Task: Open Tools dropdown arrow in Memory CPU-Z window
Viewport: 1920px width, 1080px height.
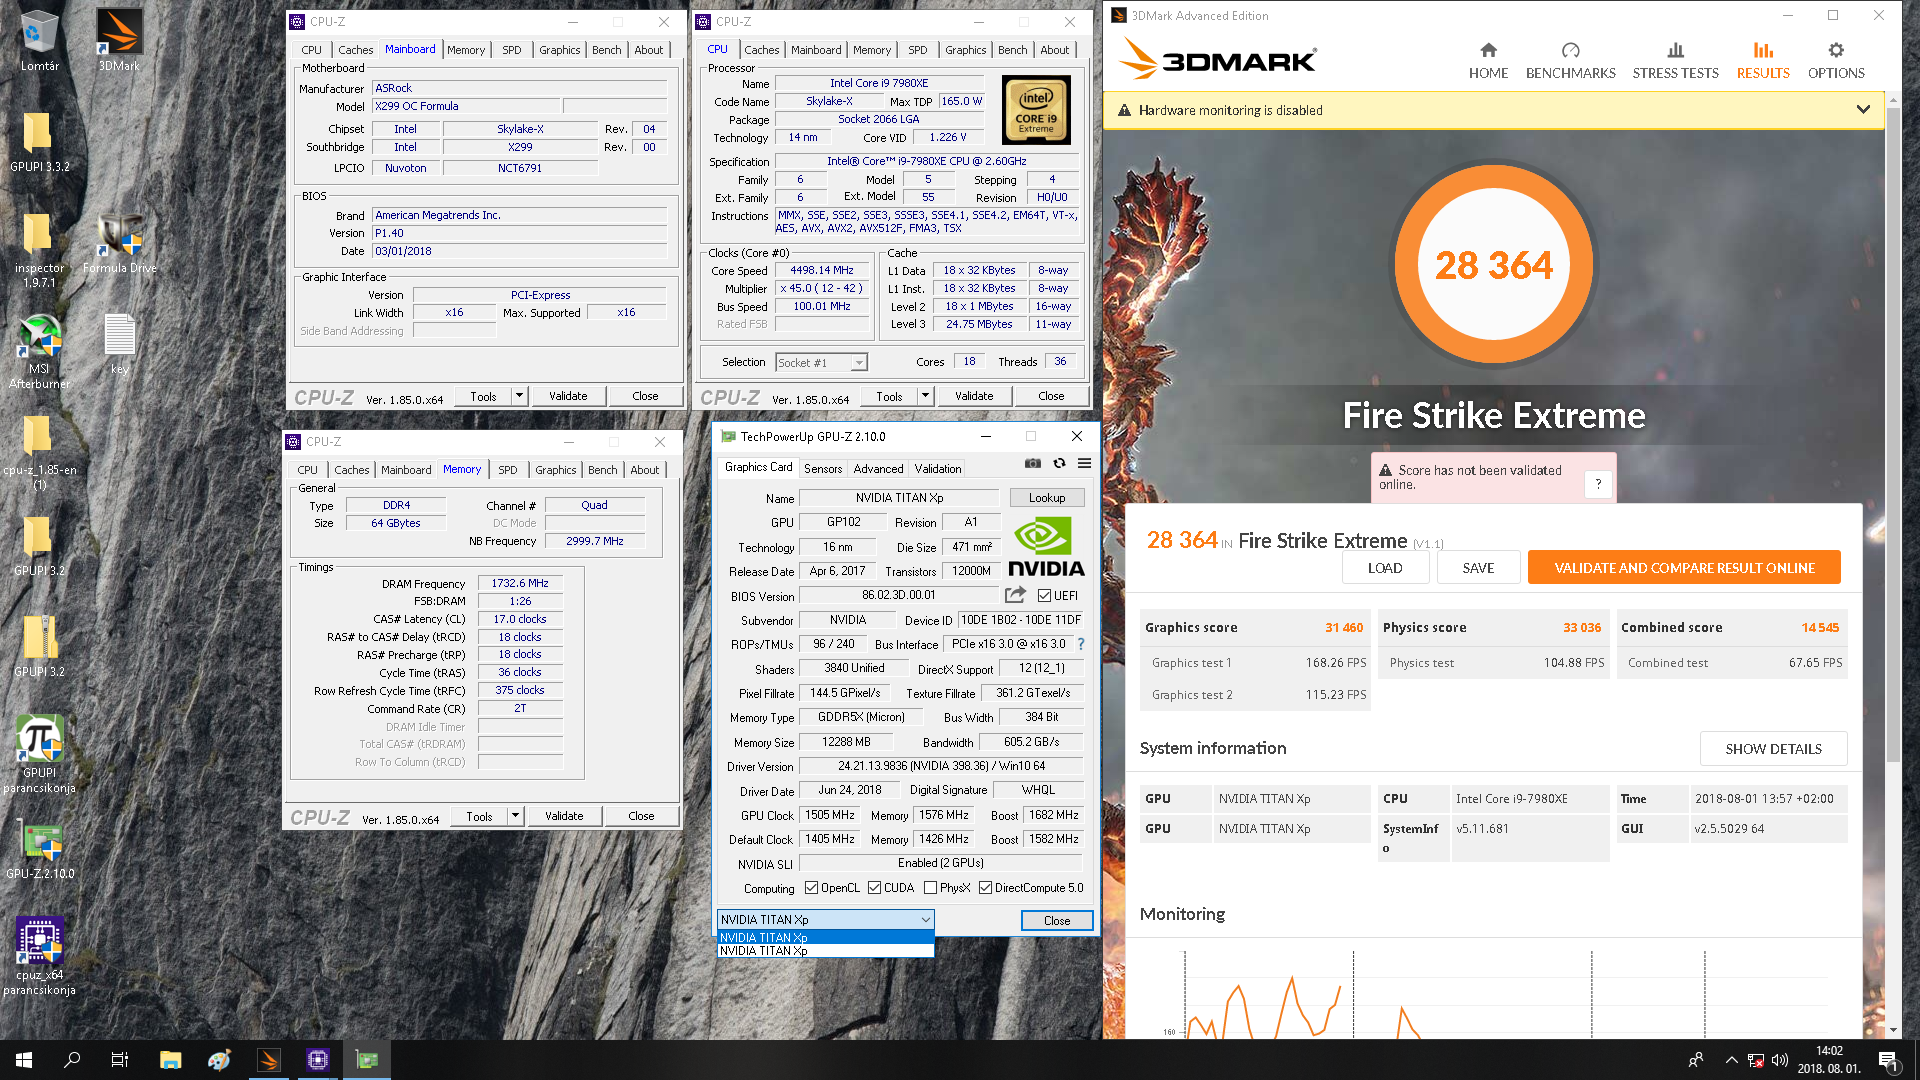Action: (x=515, y=816)
